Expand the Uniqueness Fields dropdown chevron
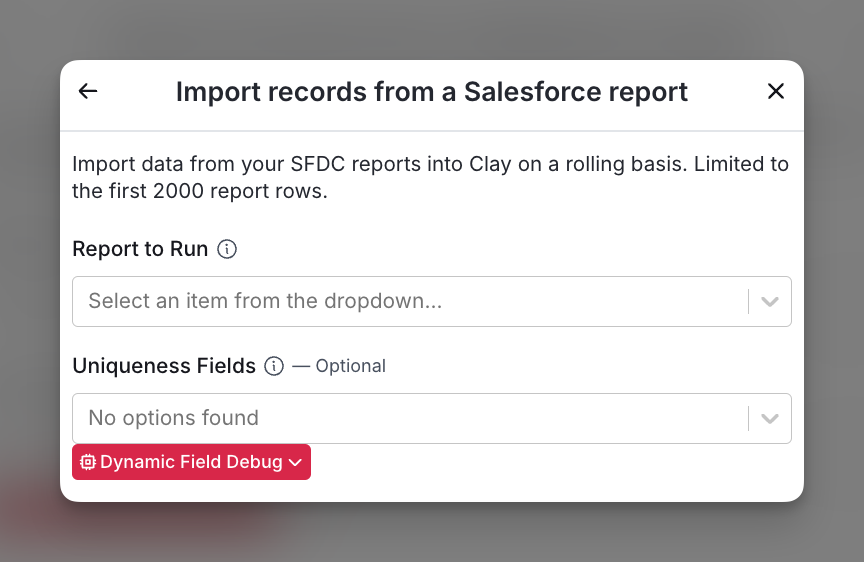 pos(770,418)
